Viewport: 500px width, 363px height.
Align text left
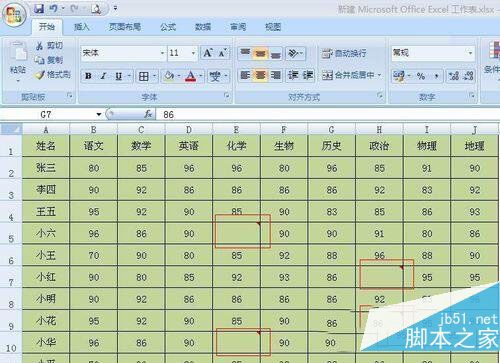click(x=245, y=75)
